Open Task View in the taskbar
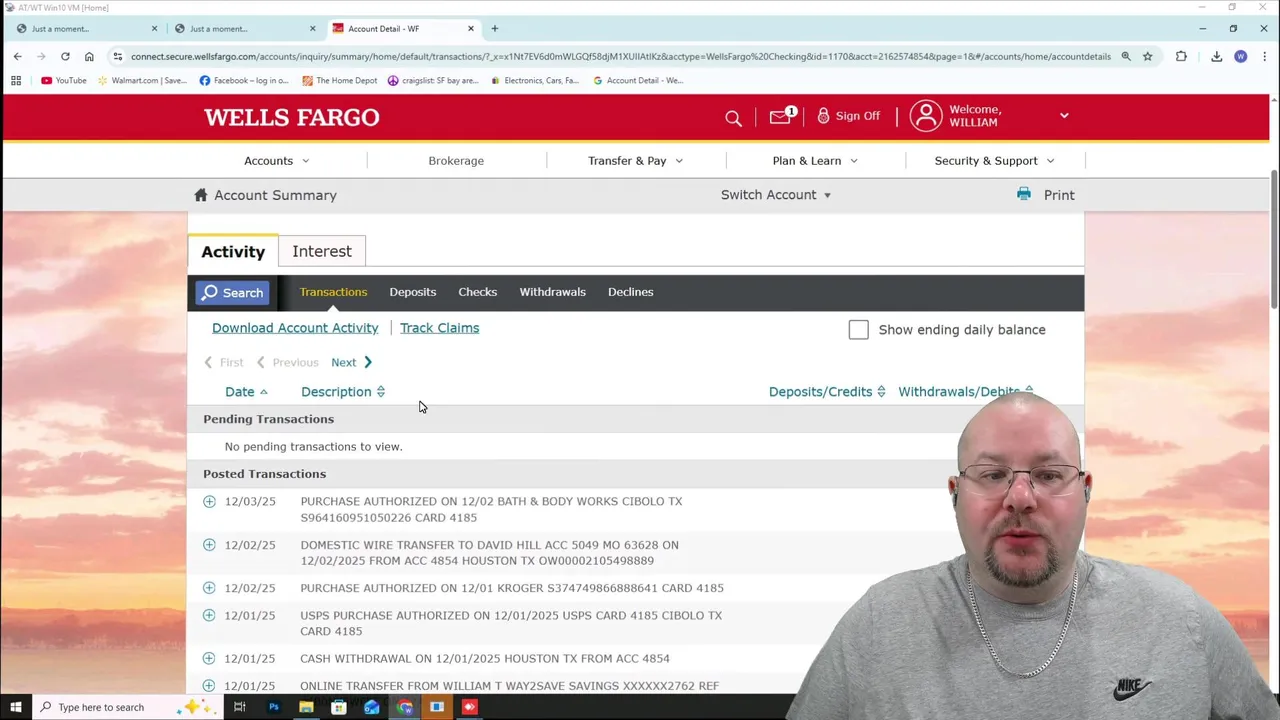Image resolution: width=1280 pixels, height=720 pixels. [x=240, y=707]
